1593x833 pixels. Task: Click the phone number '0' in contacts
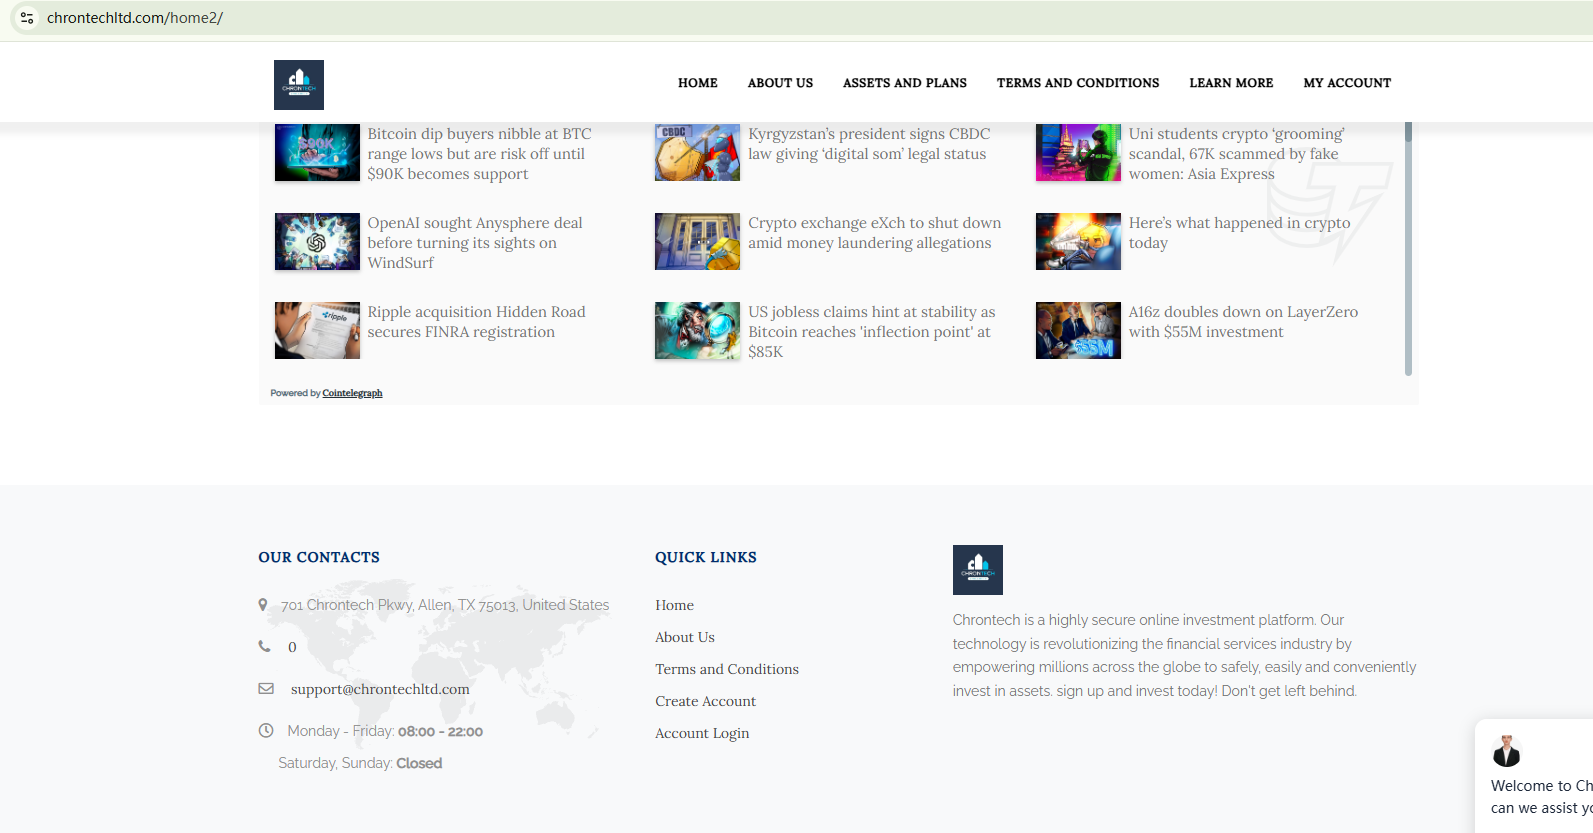[292, 647]
